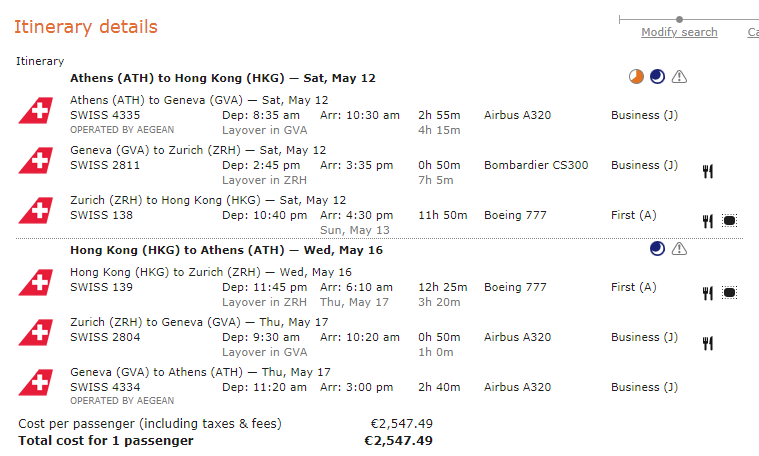Click the meal icon for SWISS 2811
The width and height of the screenshot is (759, 456).
pyautogui.click(x=707, y=171)
